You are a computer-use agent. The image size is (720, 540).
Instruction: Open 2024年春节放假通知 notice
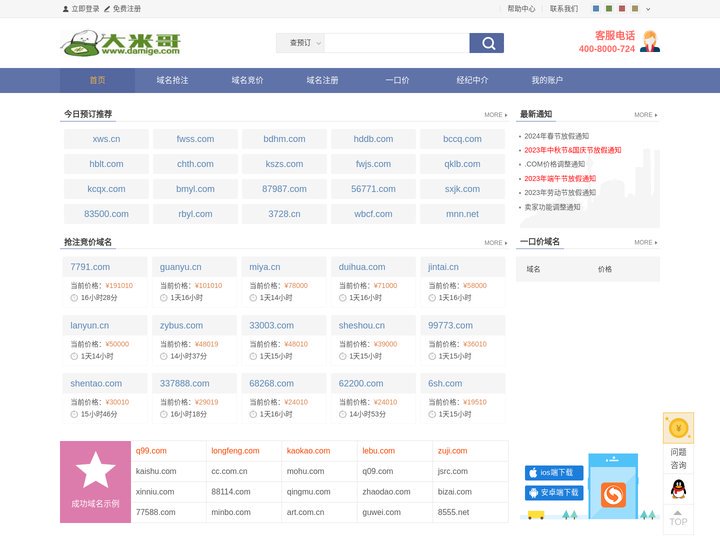click(x=557, y=136)
